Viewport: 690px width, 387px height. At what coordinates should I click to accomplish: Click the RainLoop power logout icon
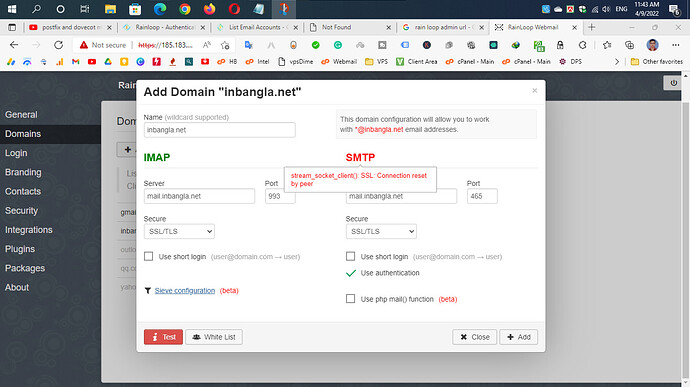pos(673,83)
